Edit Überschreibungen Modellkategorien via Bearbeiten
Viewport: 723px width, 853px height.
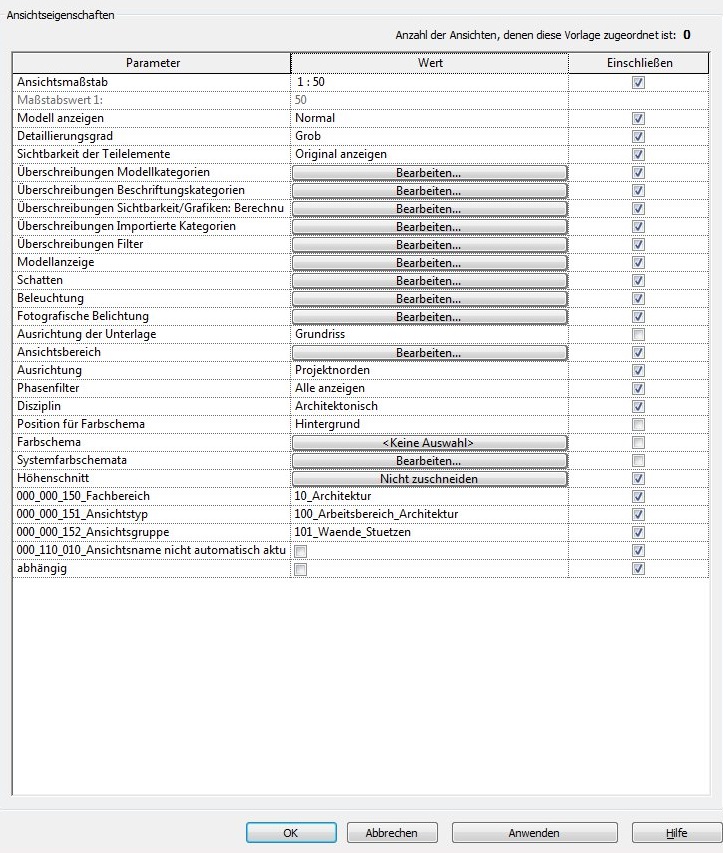point(429,173)
